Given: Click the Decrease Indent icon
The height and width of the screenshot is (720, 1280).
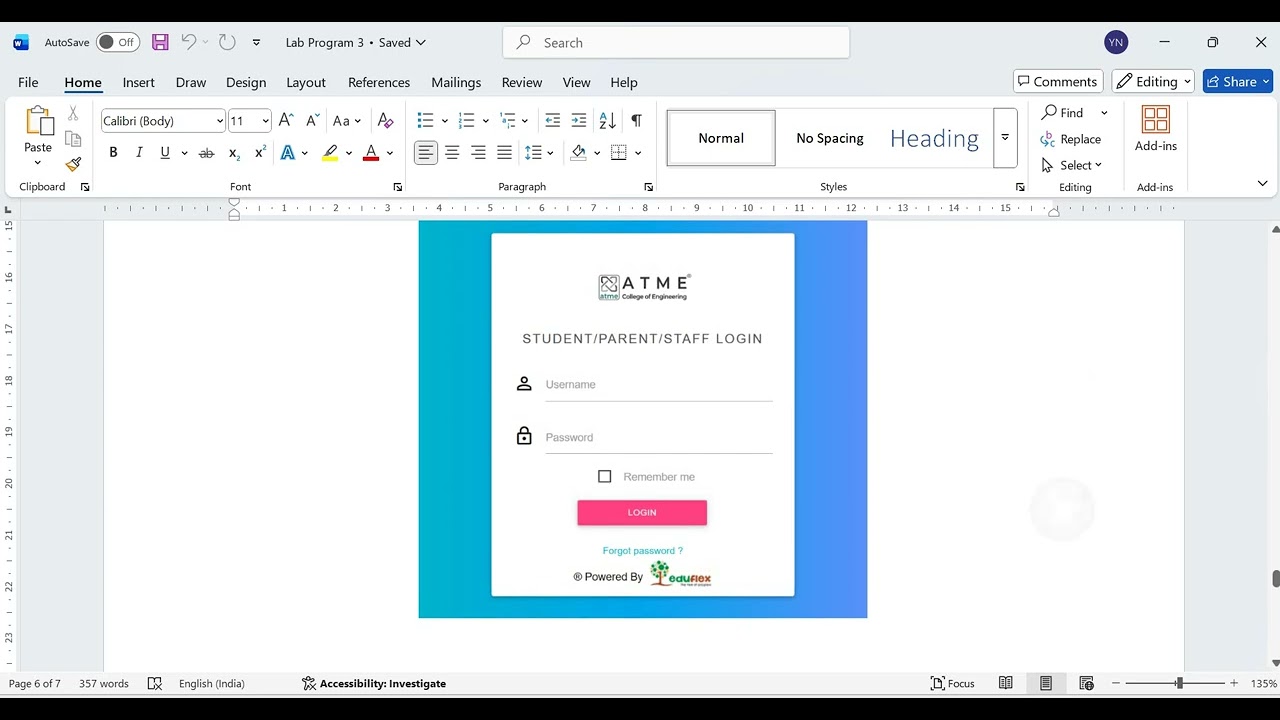Looking at the screenshot, I should pyautogui.click(x=552, y=121).
